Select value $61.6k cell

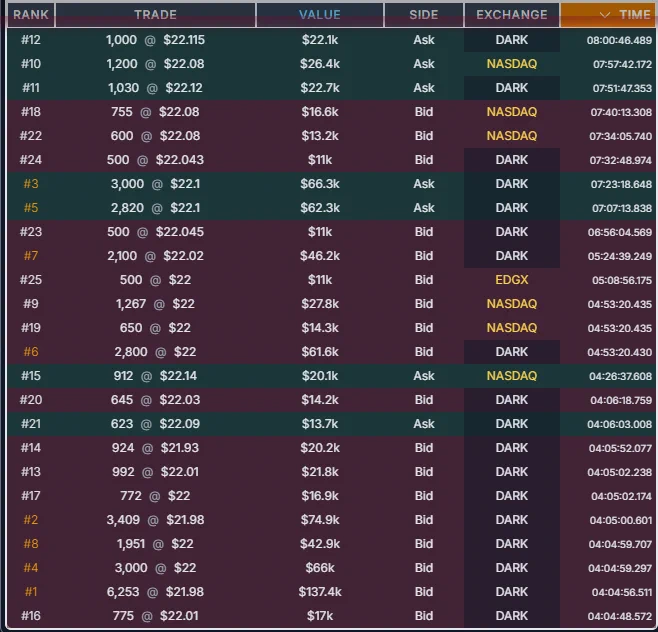320,352
